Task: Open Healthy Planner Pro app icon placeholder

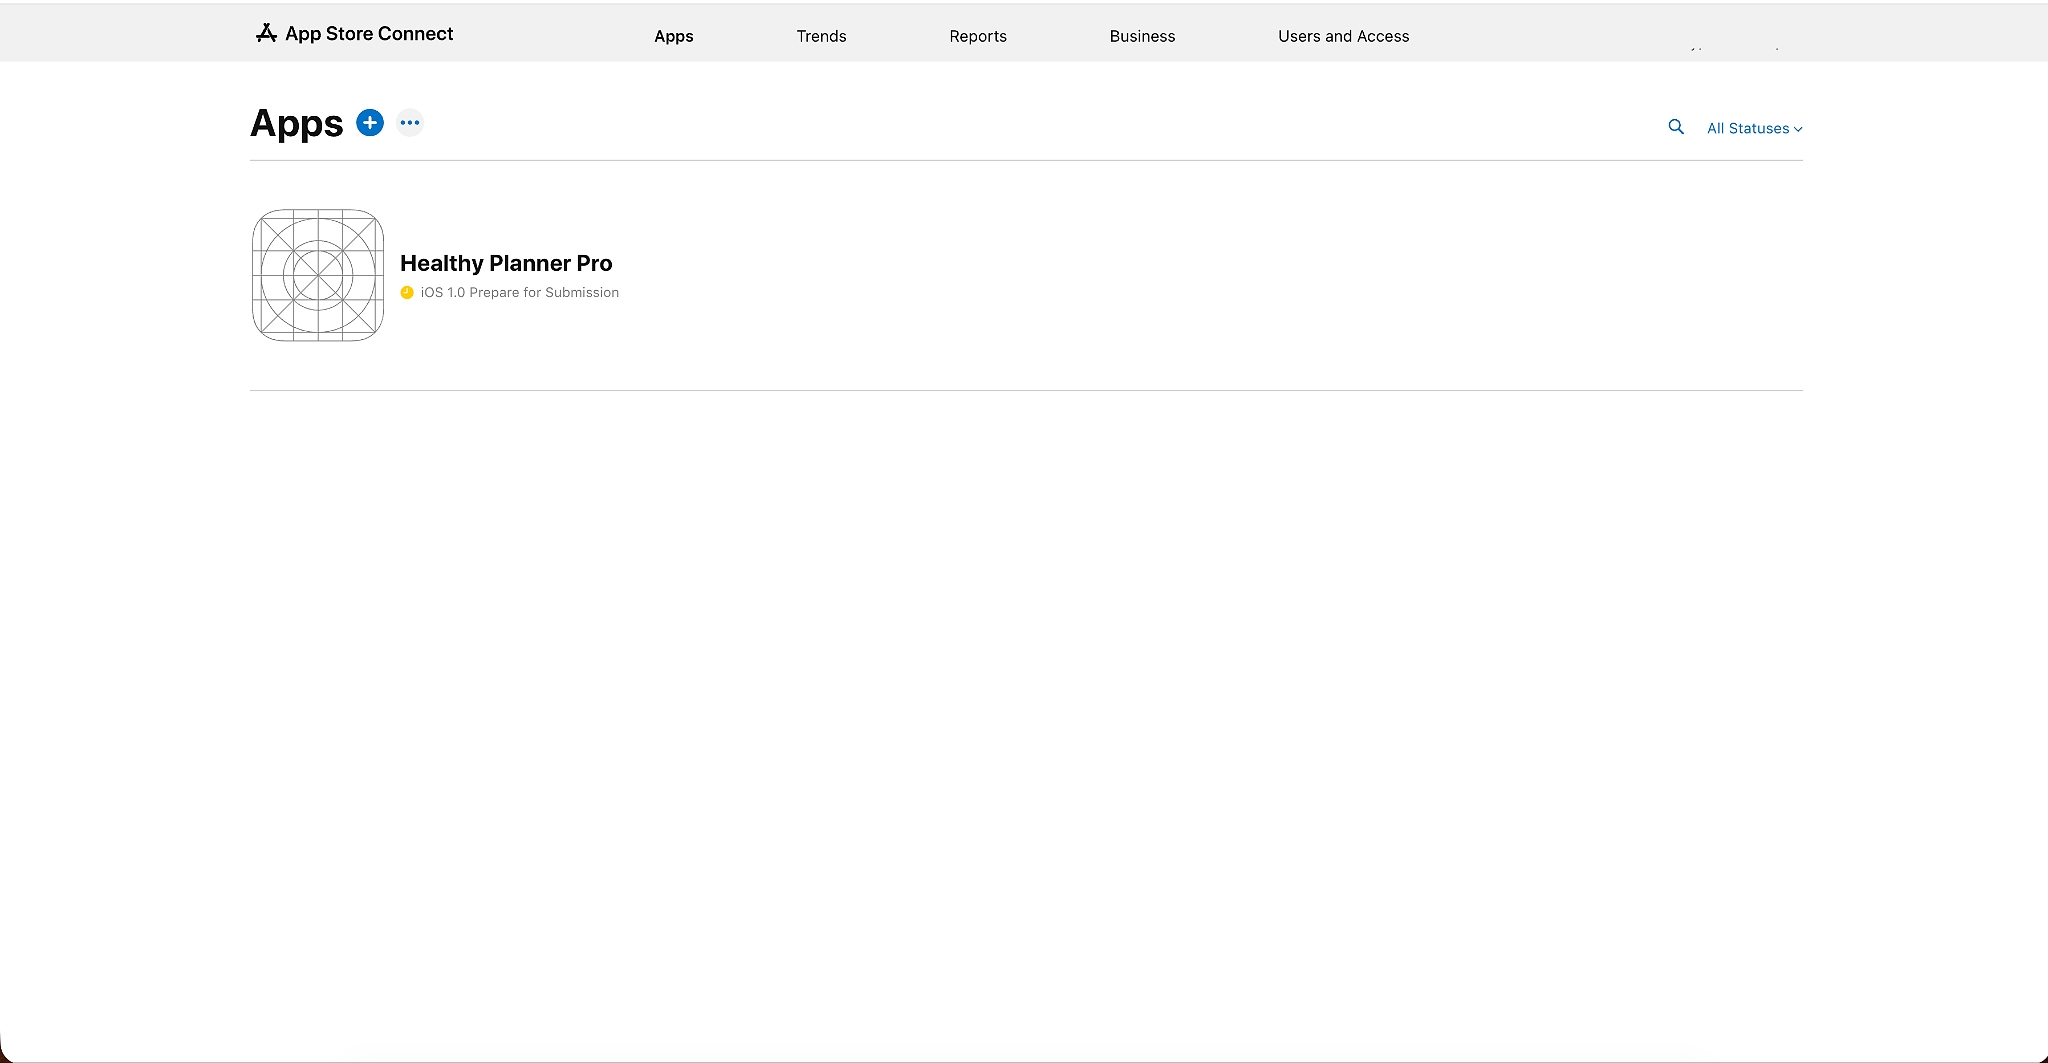Action: tap(318, 275)
